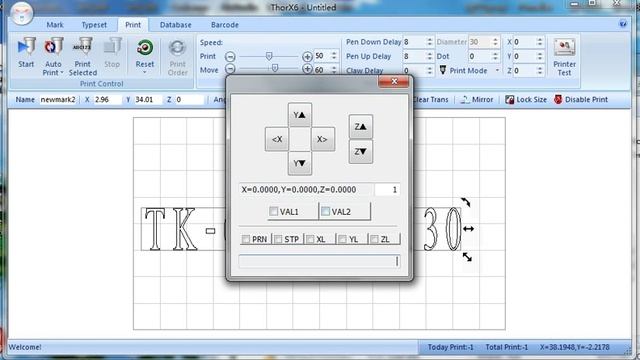Click the Y down jog button
Viewport: 640px width, 360px height.
tap(300, 163)
